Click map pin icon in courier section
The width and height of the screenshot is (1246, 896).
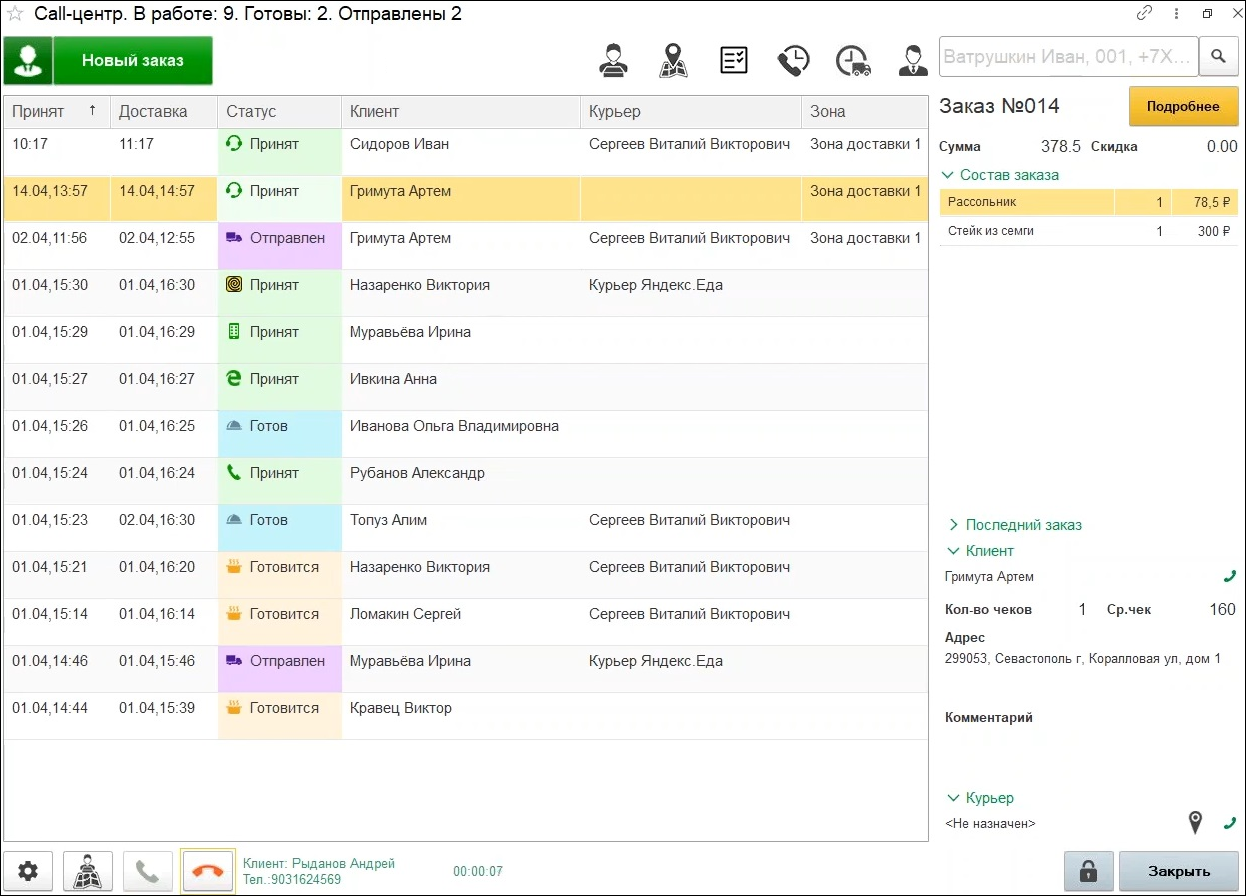pyautogui.click(x=1195, y=823)
